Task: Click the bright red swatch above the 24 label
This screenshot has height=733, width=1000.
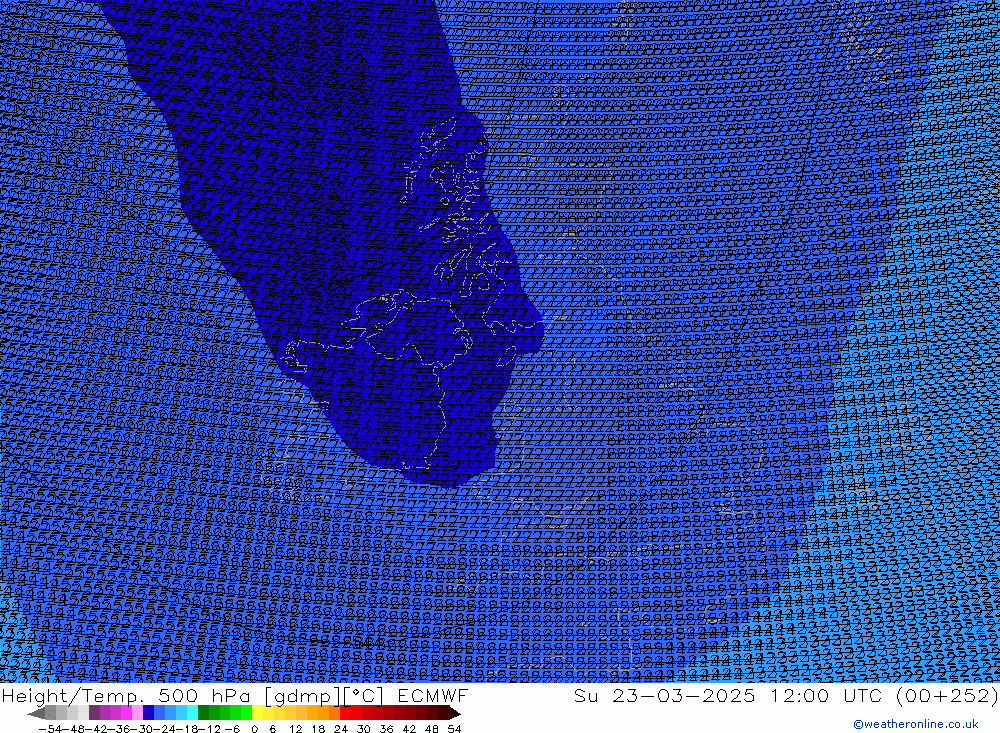Action: [344, 713]
